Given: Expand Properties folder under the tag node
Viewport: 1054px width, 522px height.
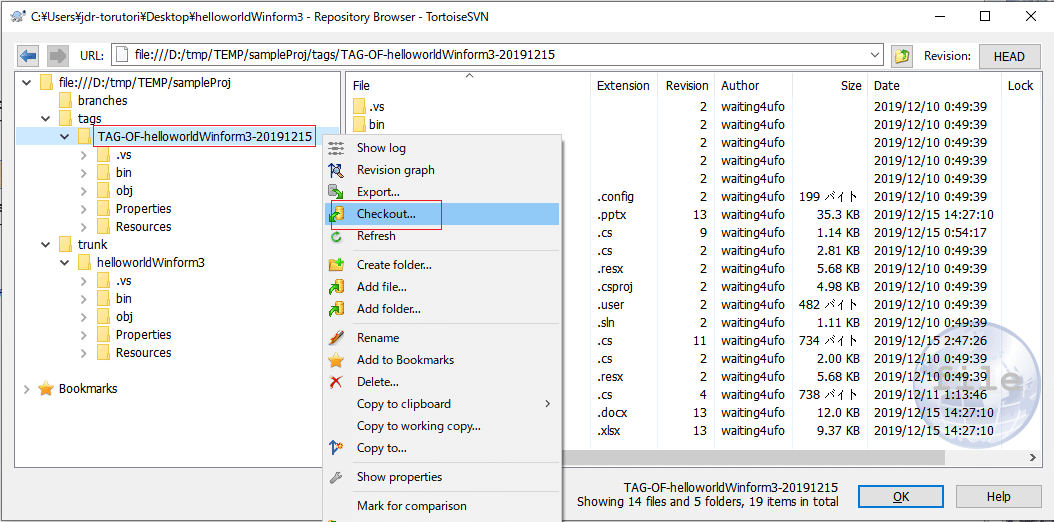Looking at the screenshot, I should (x=84, y=209).
